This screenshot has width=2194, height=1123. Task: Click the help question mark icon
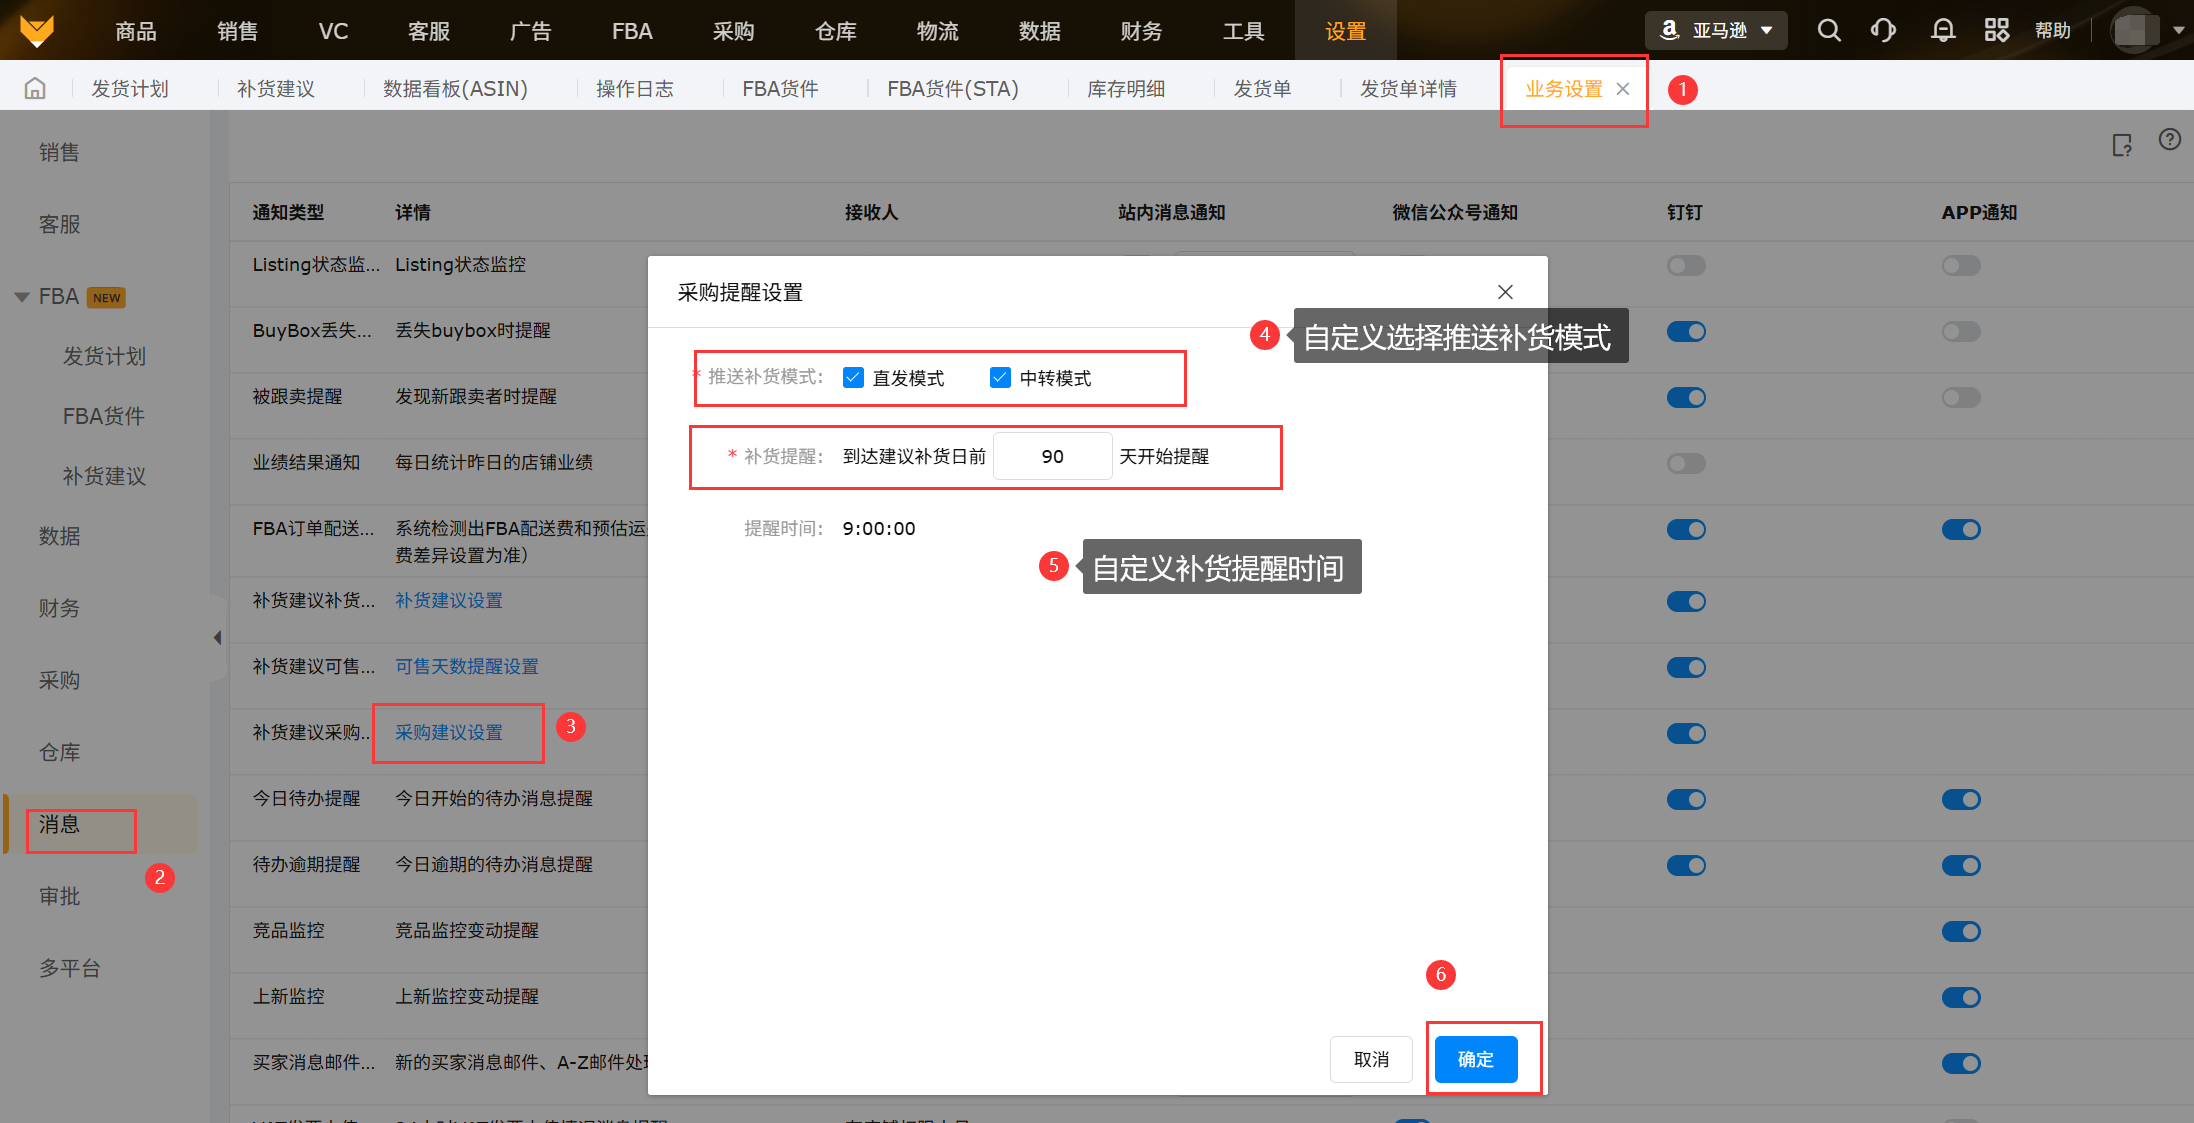(x=2169, y=140)
